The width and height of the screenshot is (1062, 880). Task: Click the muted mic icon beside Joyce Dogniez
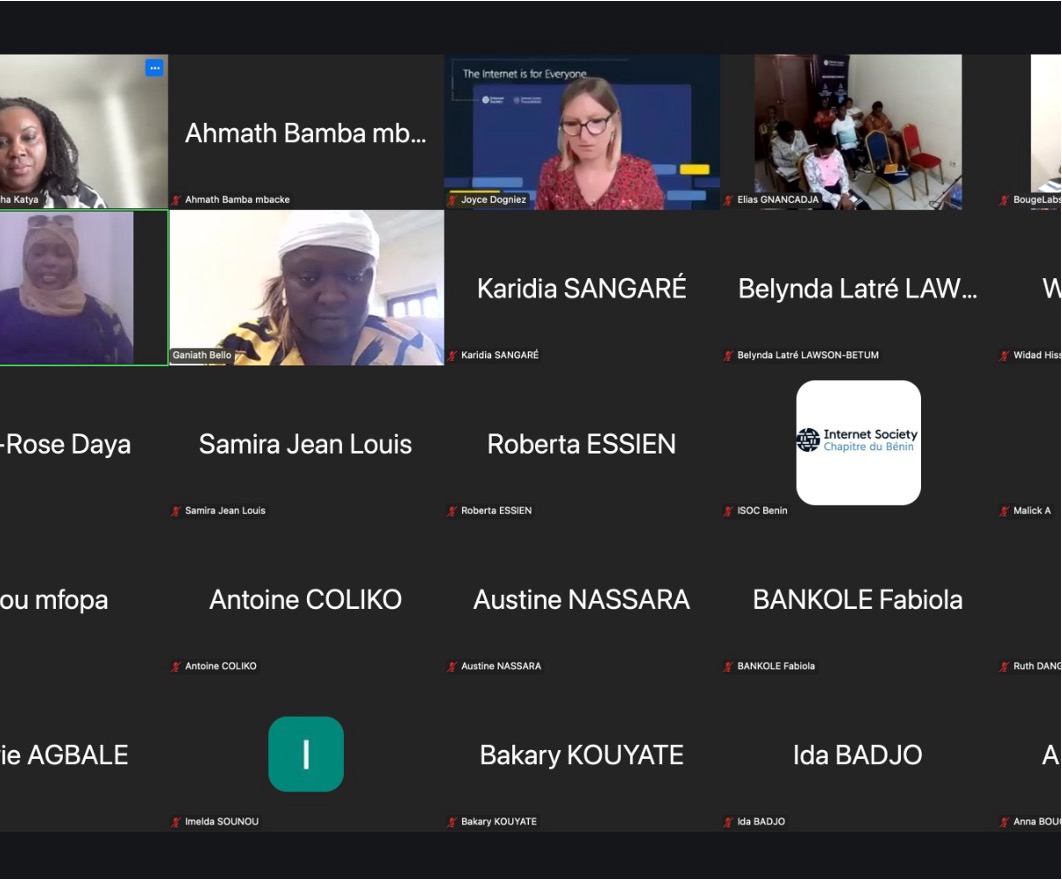[x=453, y=200]
